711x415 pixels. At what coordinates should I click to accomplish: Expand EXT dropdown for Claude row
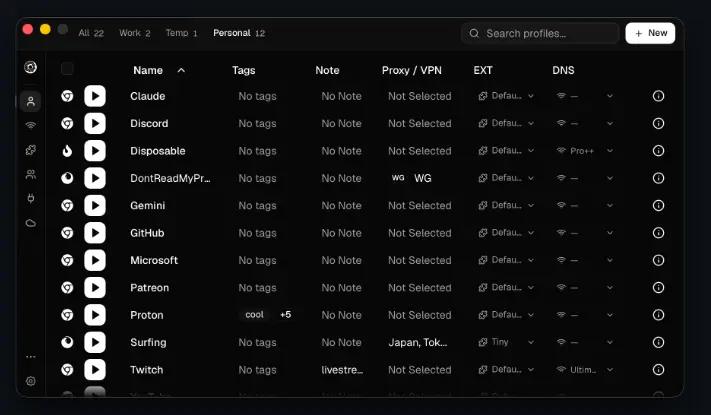click(506, 96)
